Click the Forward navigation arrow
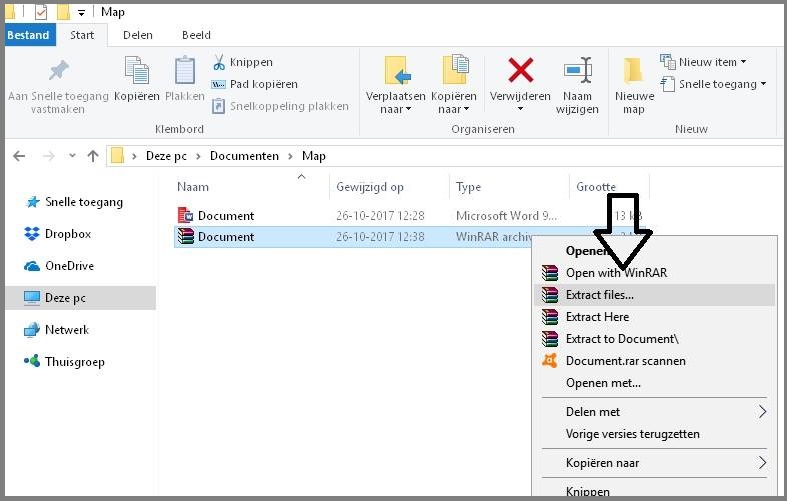This screenshot has height=501, width=787. click(48, 156)
